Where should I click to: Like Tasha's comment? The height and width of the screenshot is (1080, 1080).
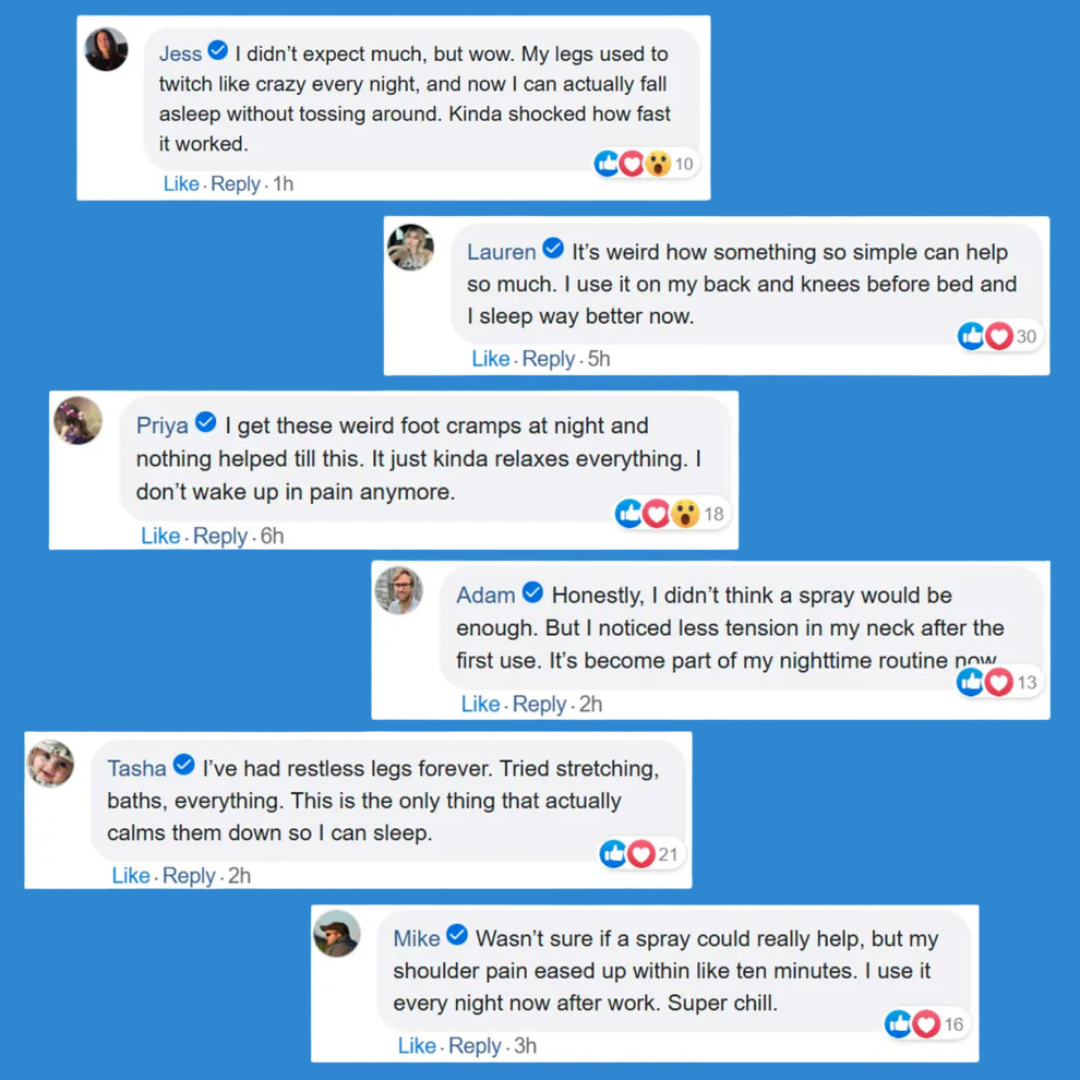131,876
